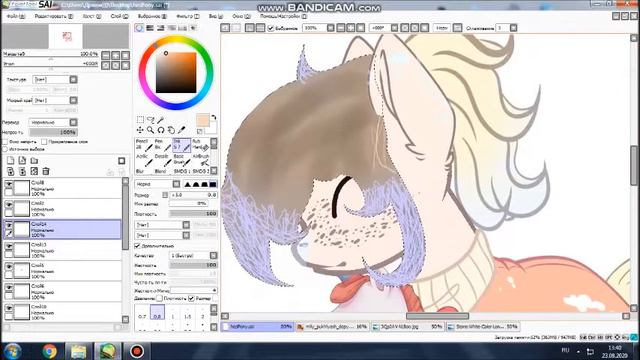Select the magic wand tool
640x360 pixels.
(161, 120)
